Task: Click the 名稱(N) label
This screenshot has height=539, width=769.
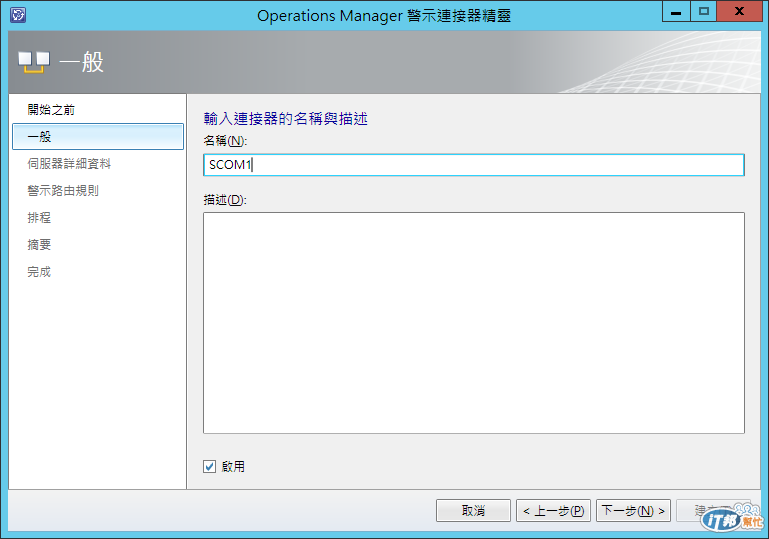Action: (x=225, y=141)
